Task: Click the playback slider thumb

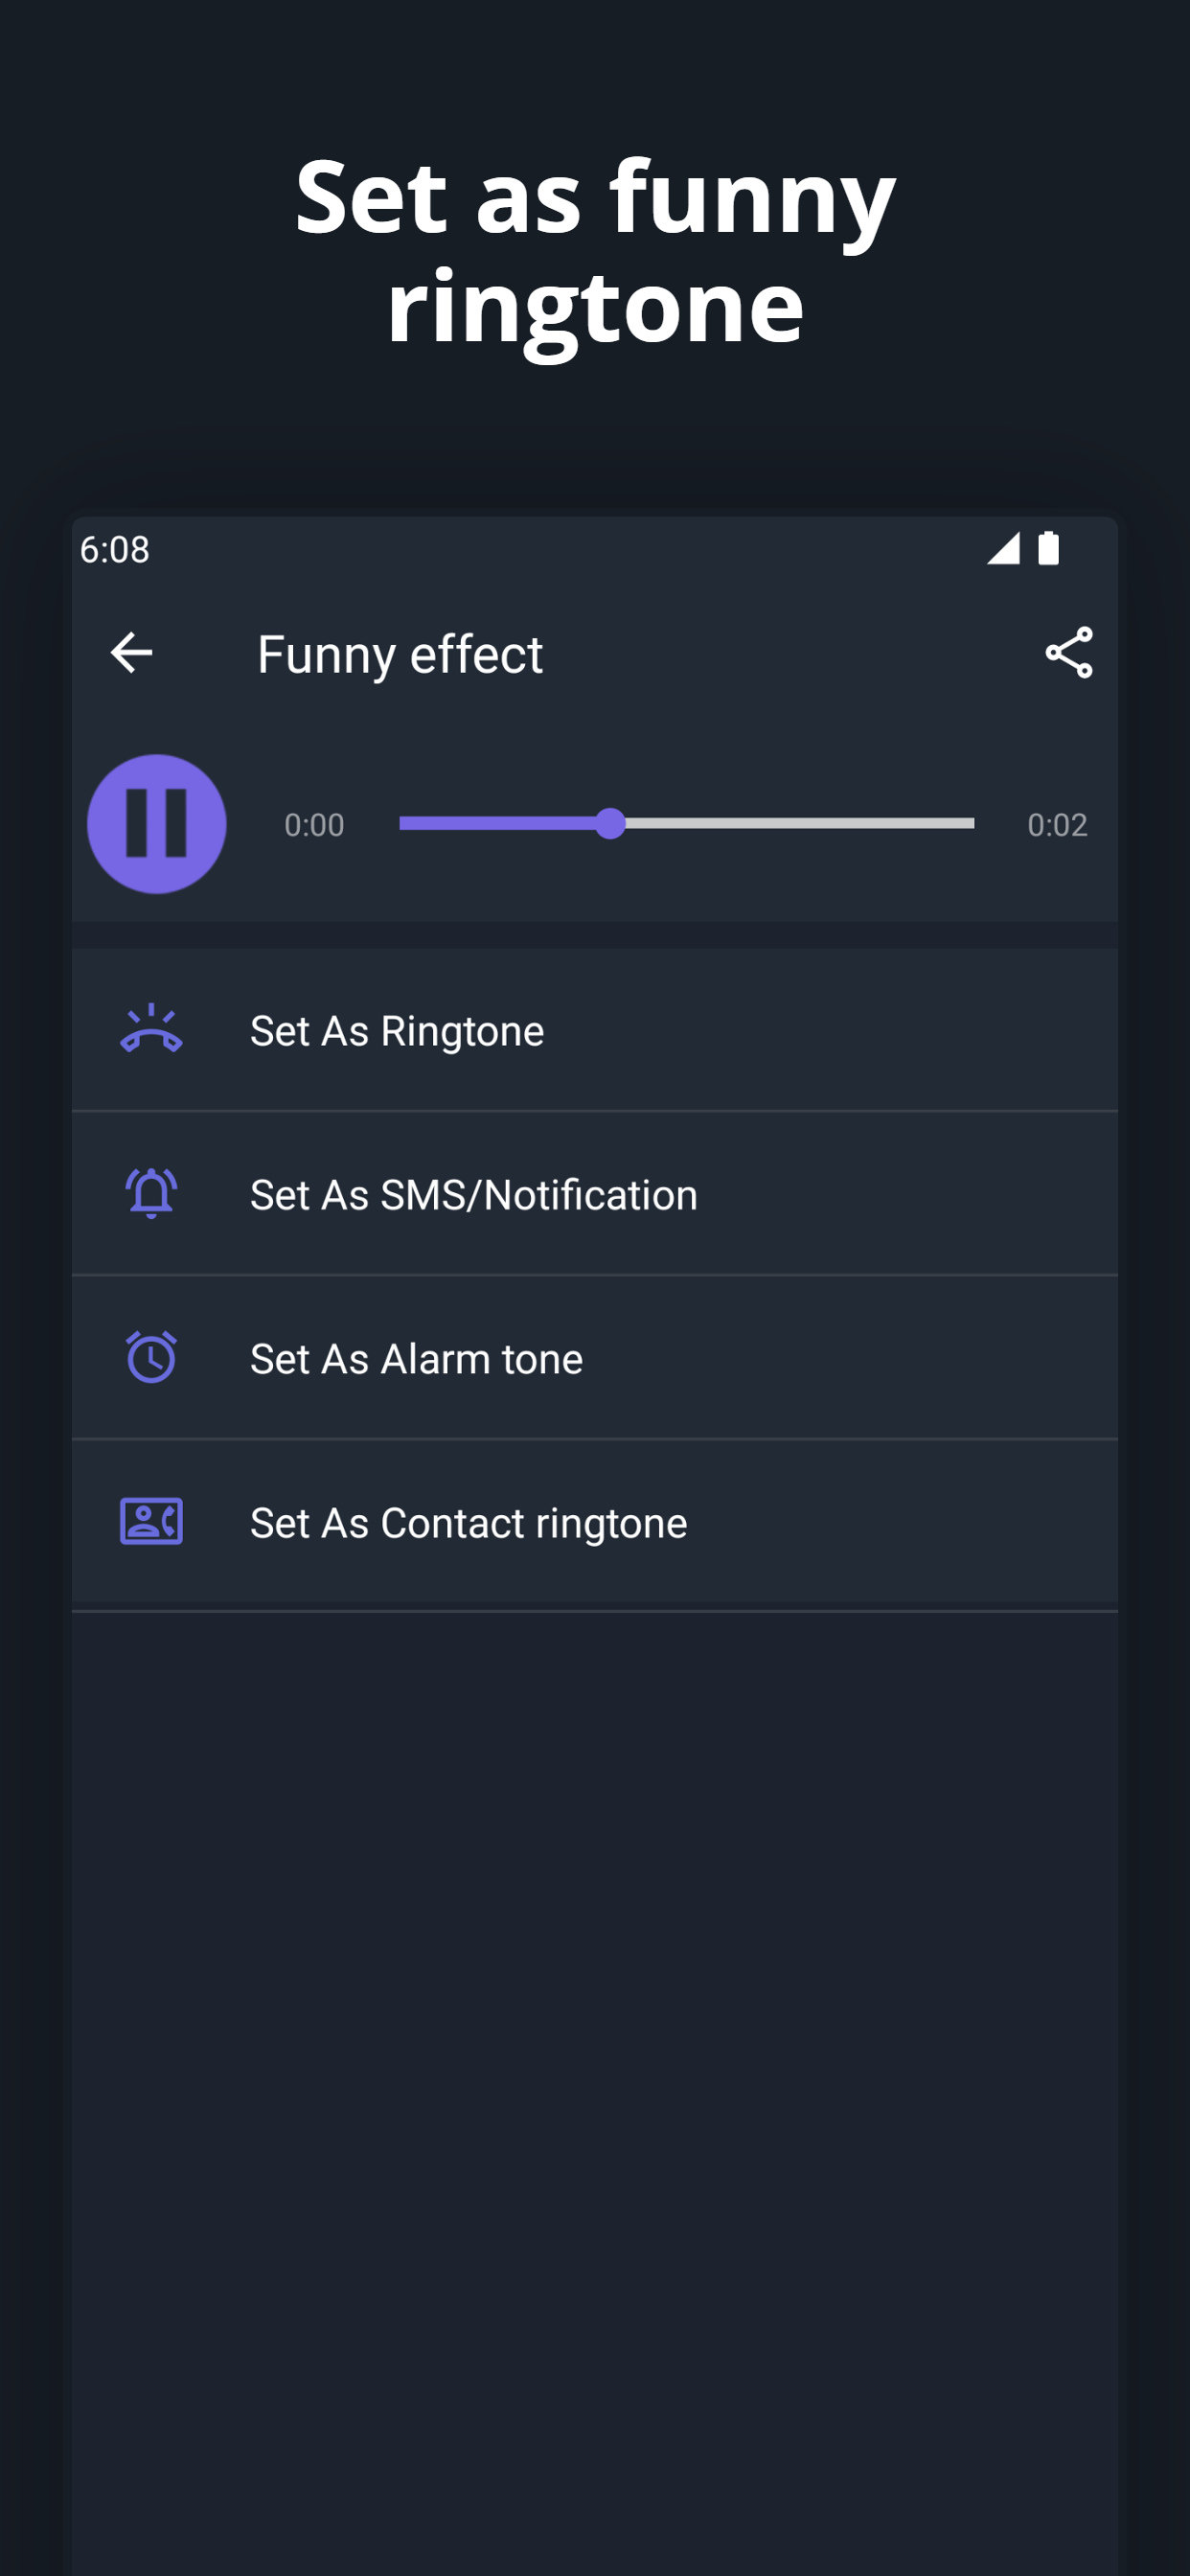Action: [x=610, y=823]
